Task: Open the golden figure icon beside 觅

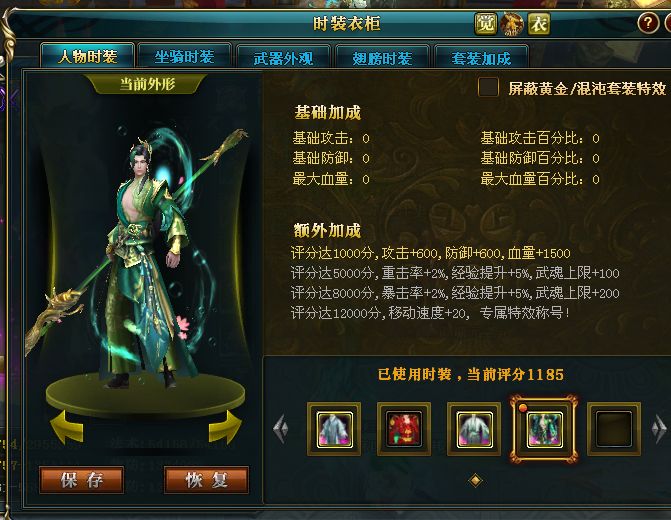Action: (x=512, y=24)
